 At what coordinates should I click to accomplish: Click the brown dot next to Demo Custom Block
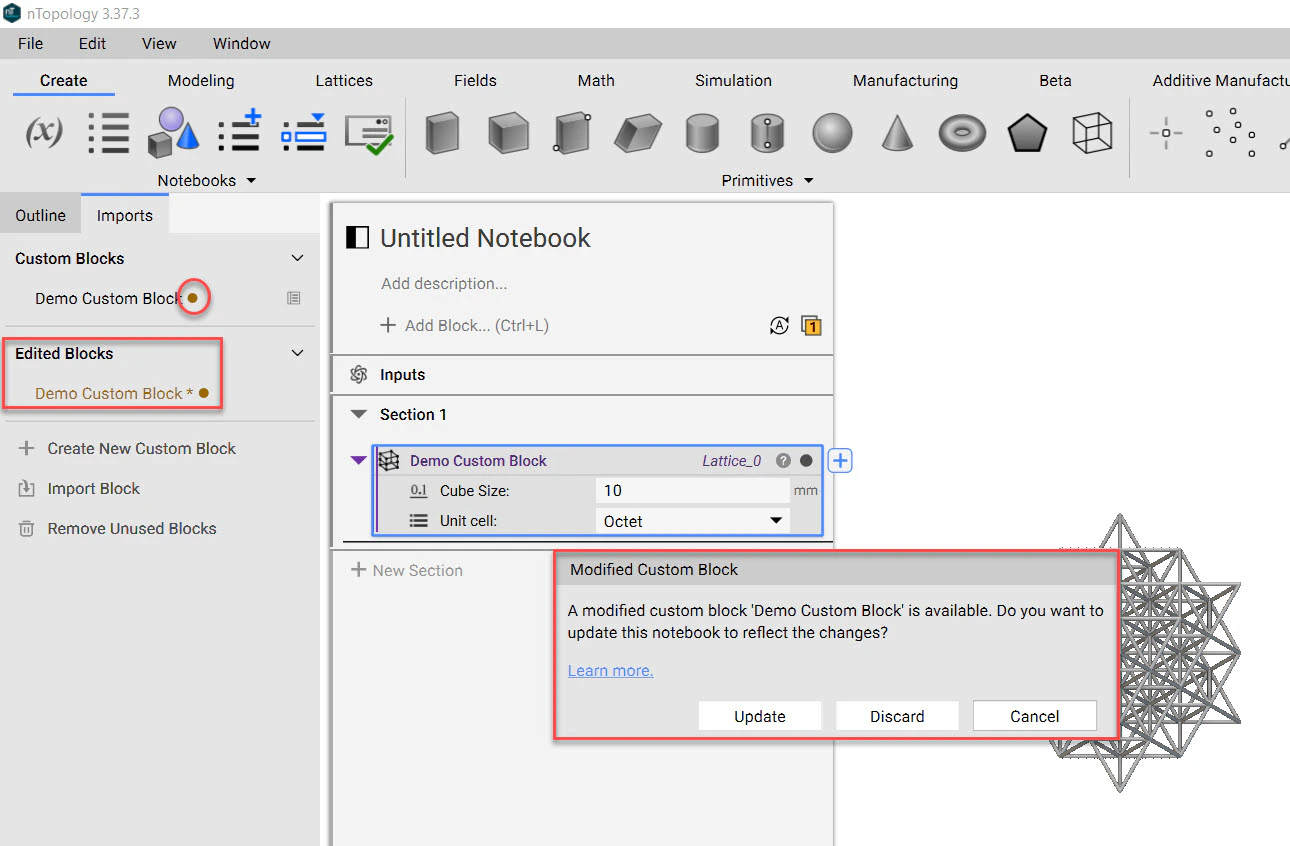pos(193,298)
